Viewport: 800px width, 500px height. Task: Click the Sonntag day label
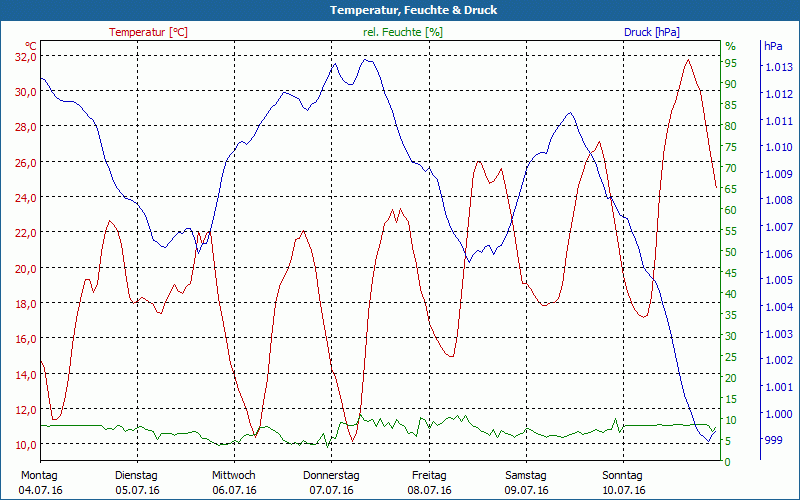[622, 476]
